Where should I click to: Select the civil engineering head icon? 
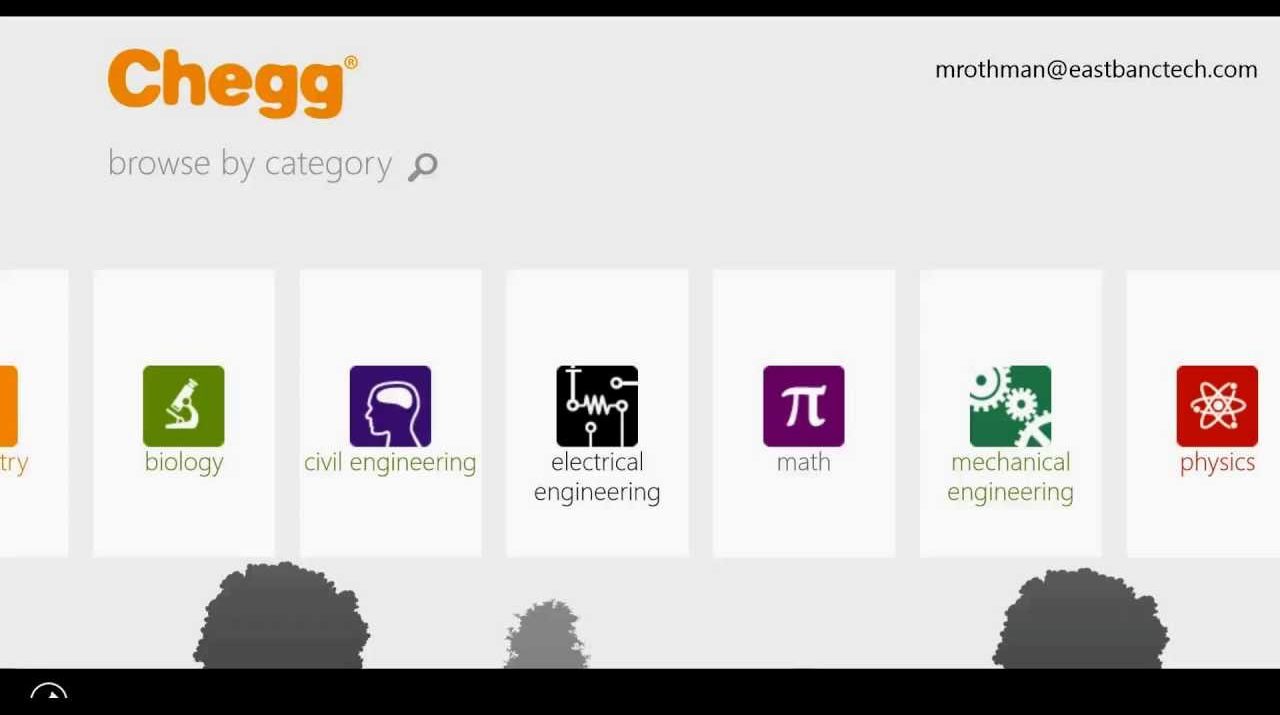tap(390, 406)
